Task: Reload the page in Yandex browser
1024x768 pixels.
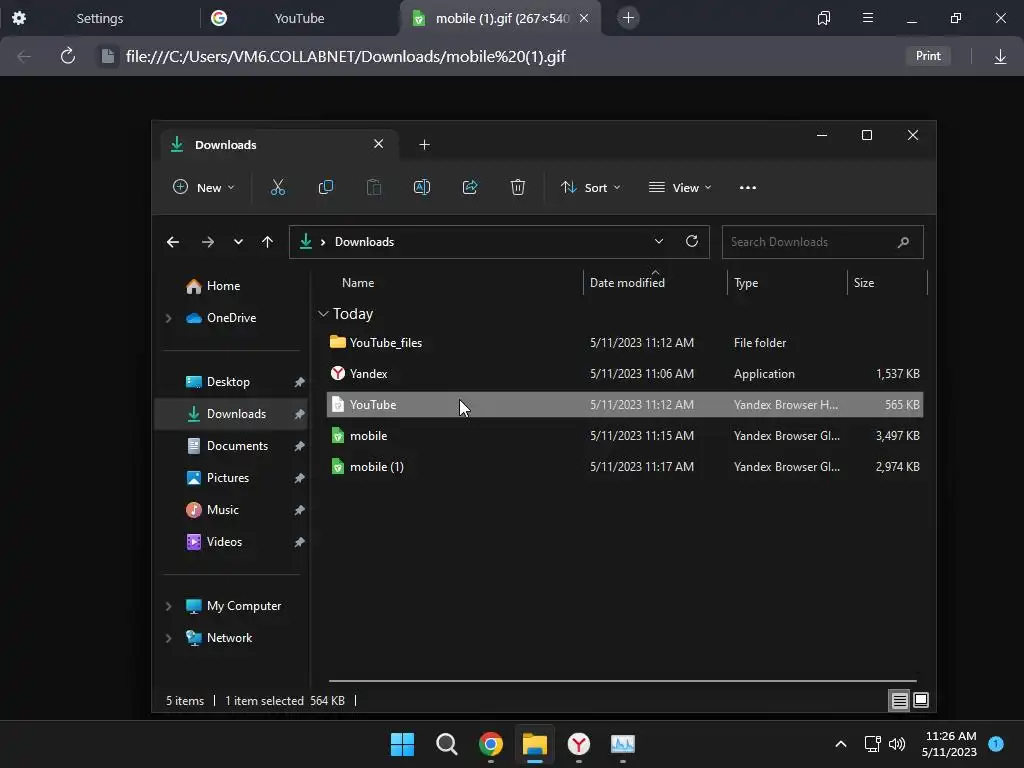Action: (x=67, y=56)
